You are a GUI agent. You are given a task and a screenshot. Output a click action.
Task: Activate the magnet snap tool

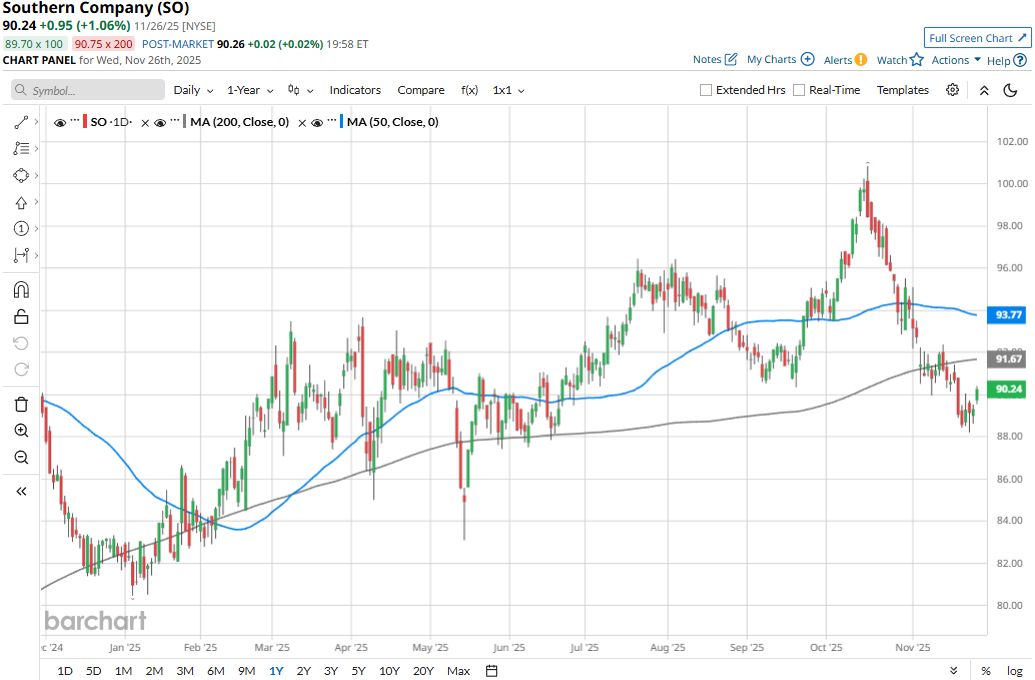tap(21, 290)
